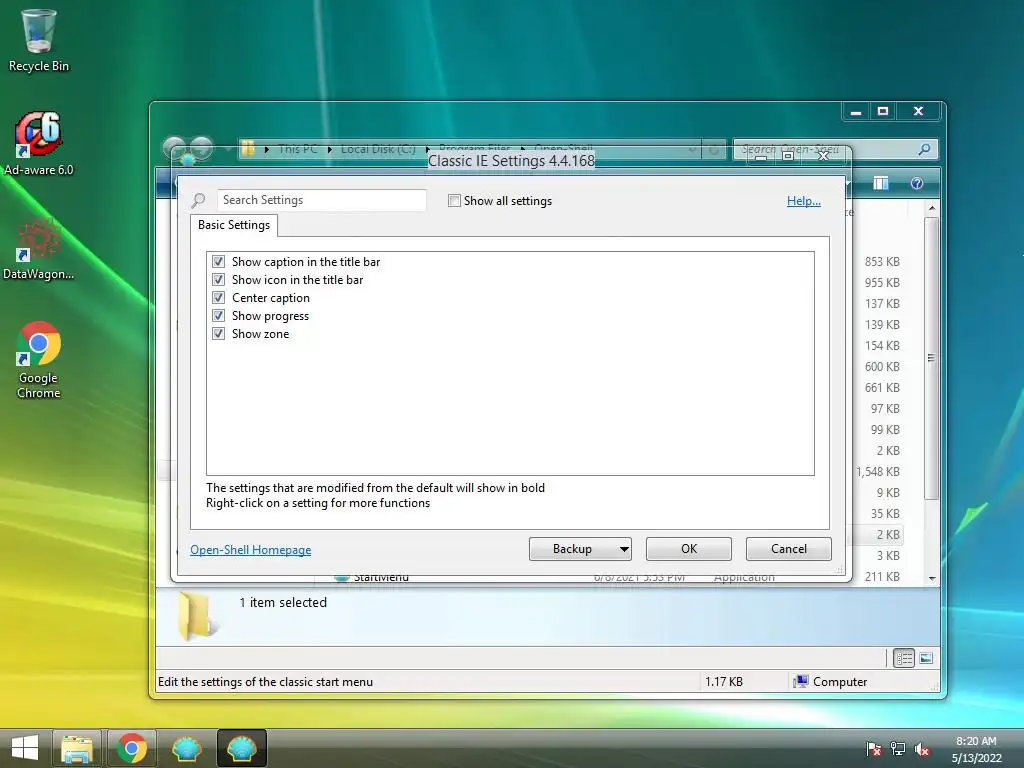1024x768 pixels.
Task: Open File Explorer from the taskbar
Action: [76, 748]
